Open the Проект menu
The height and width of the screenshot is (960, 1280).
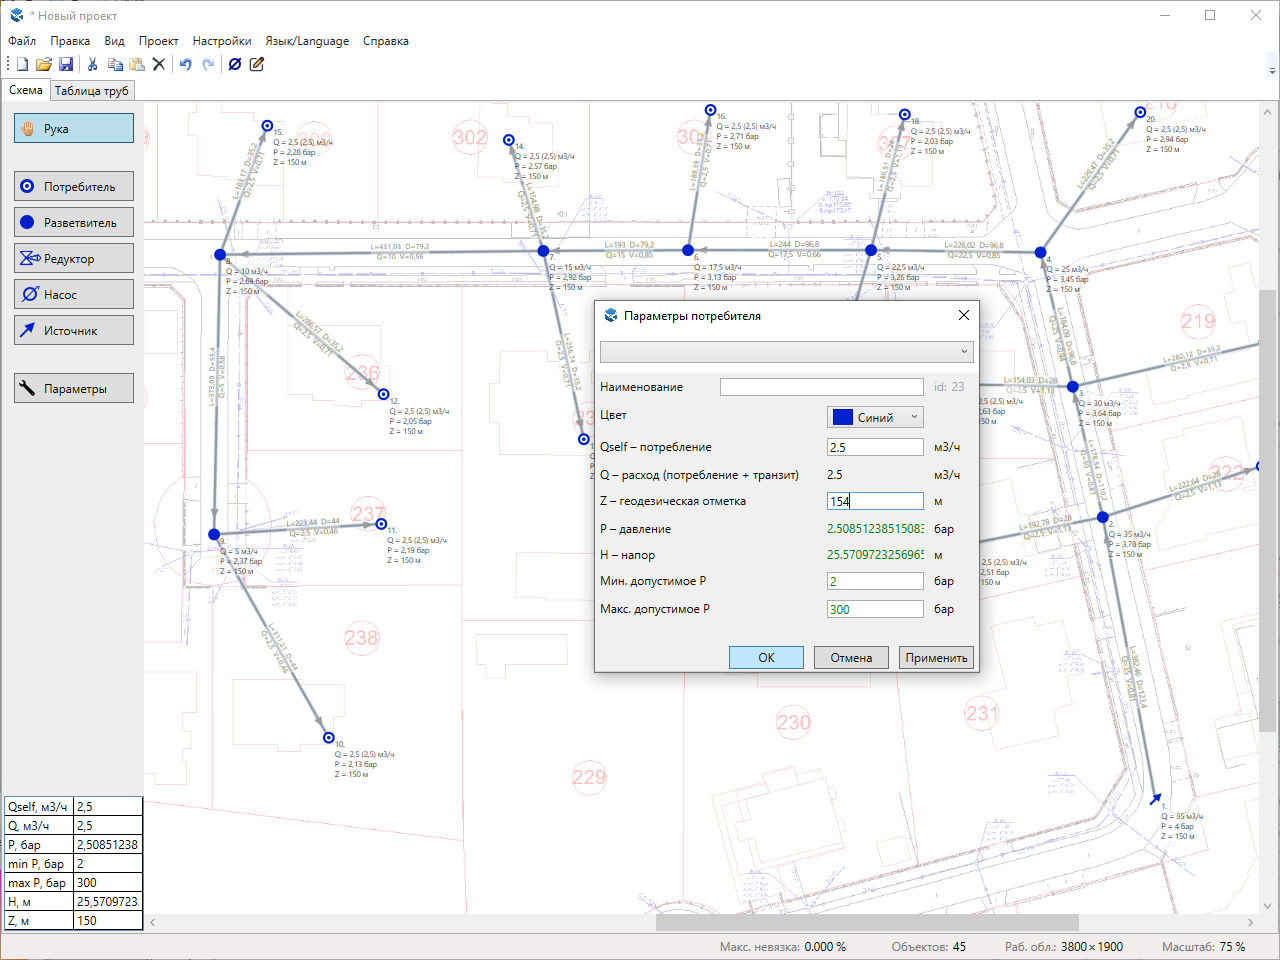pos(158,41)
